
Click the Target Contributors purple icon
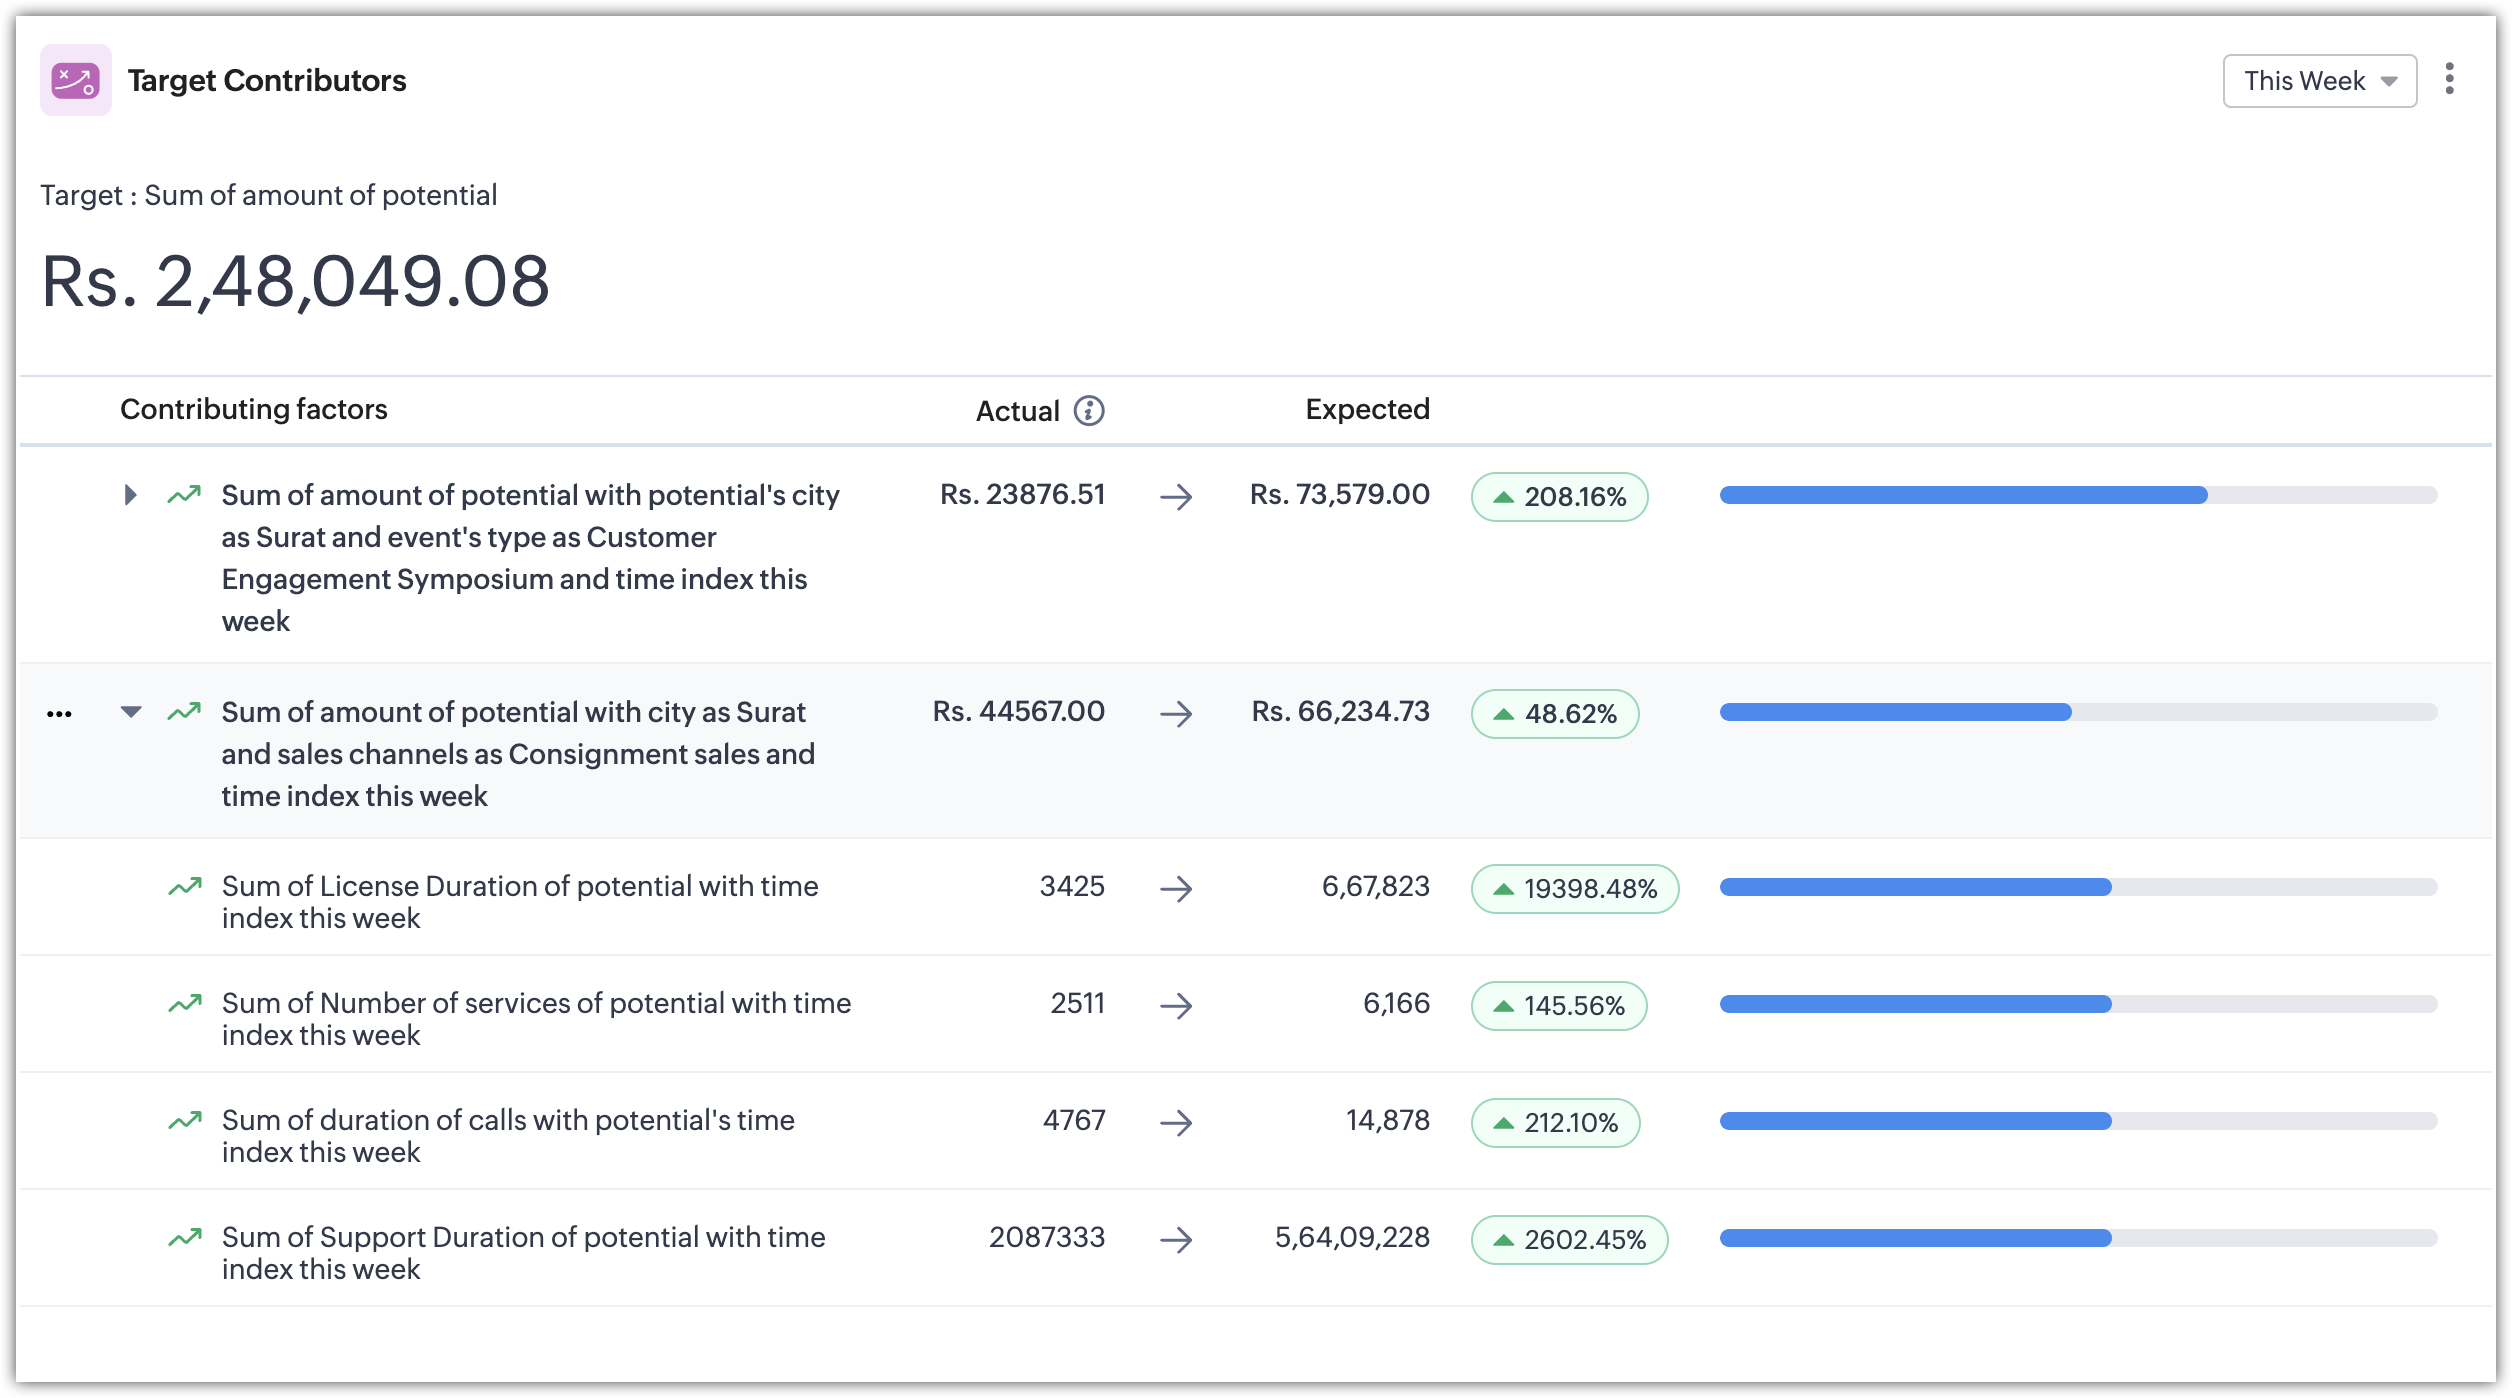pos(76,80)
